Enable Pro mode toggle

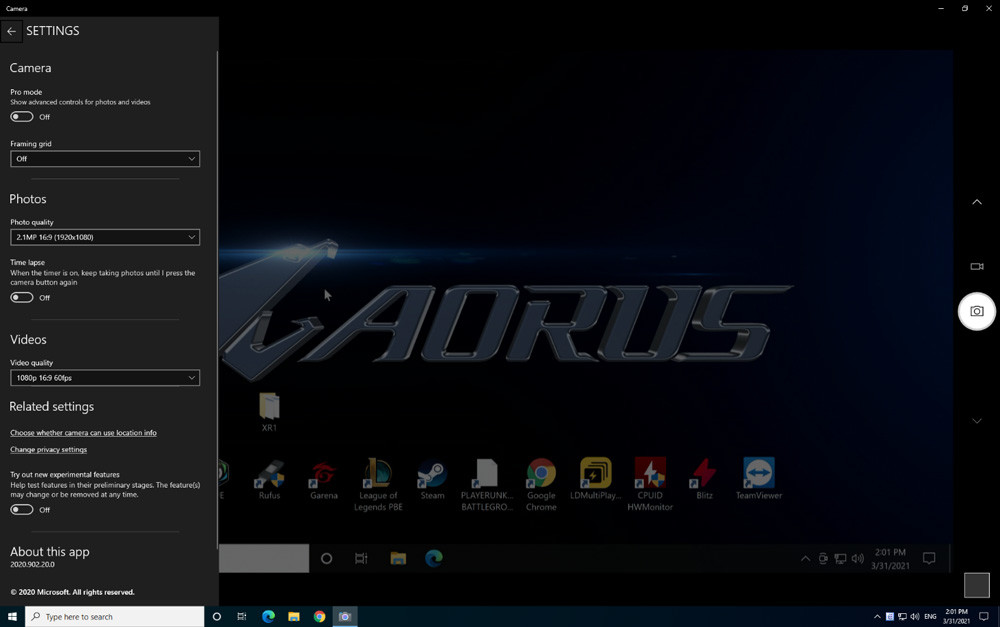(22, 117)
